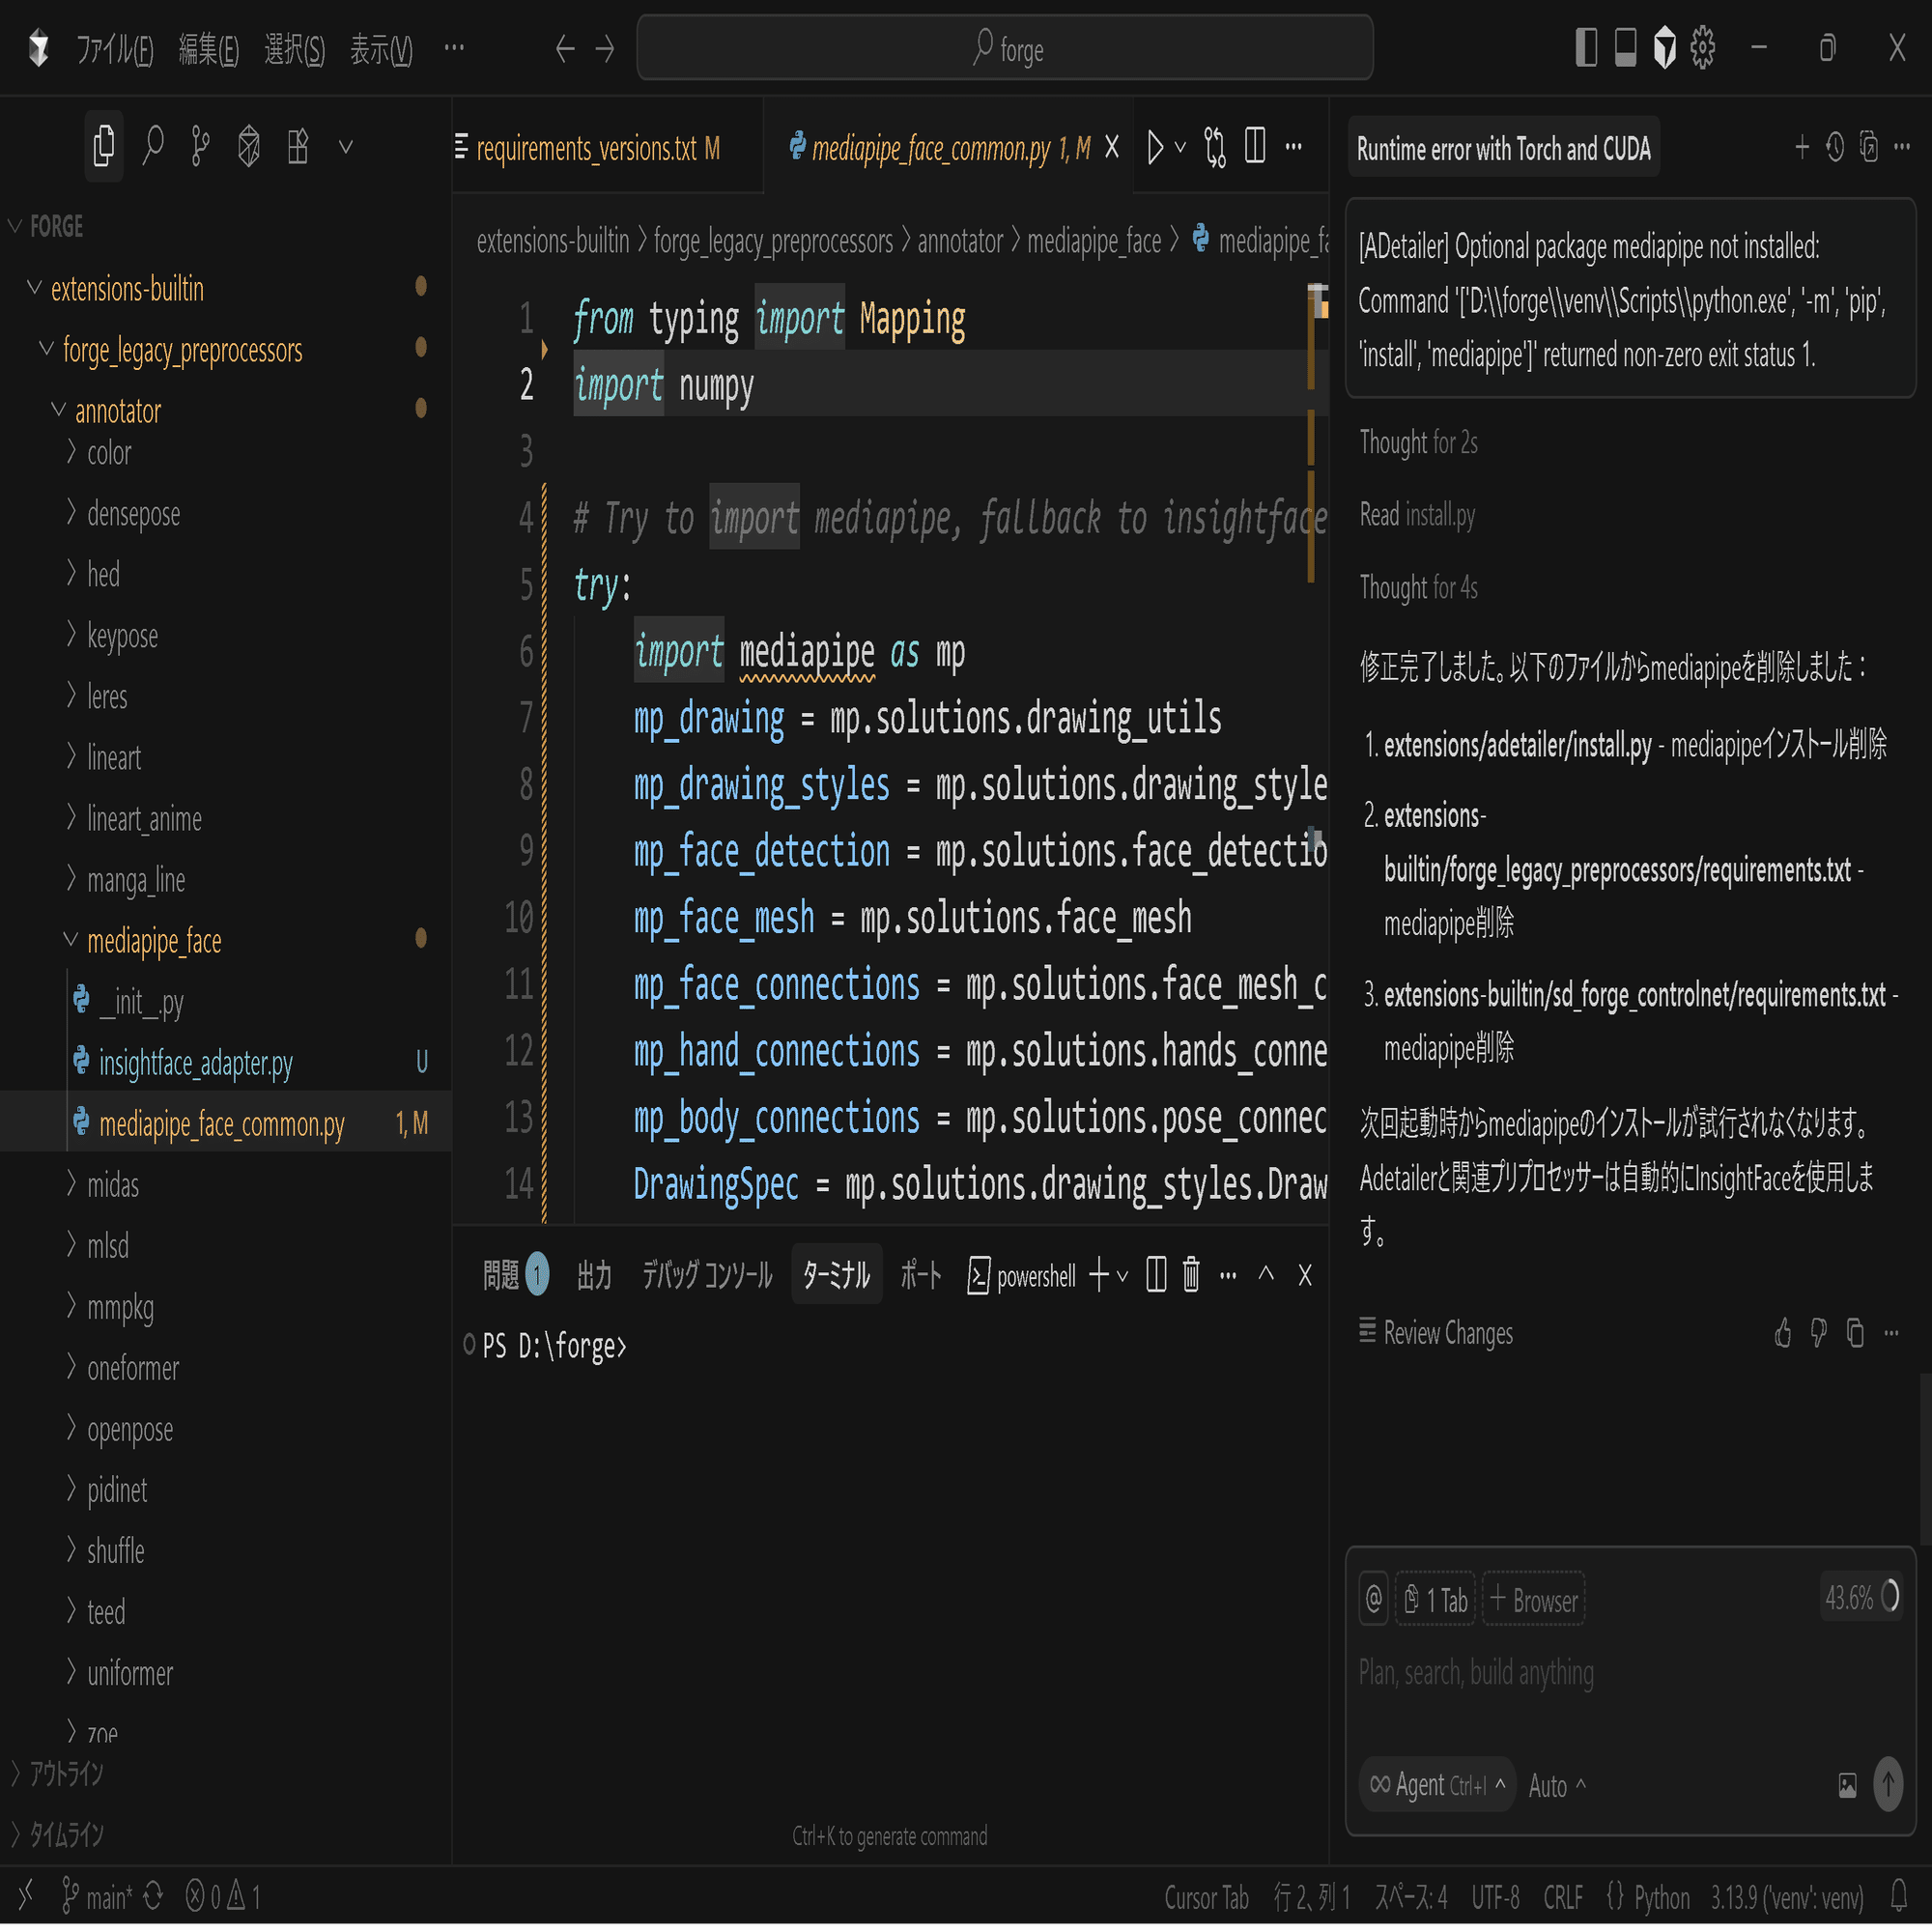This screenshot has height=1932, width=1932.
Task: Show chat history clock icon
Action: tap(1834, 148)
